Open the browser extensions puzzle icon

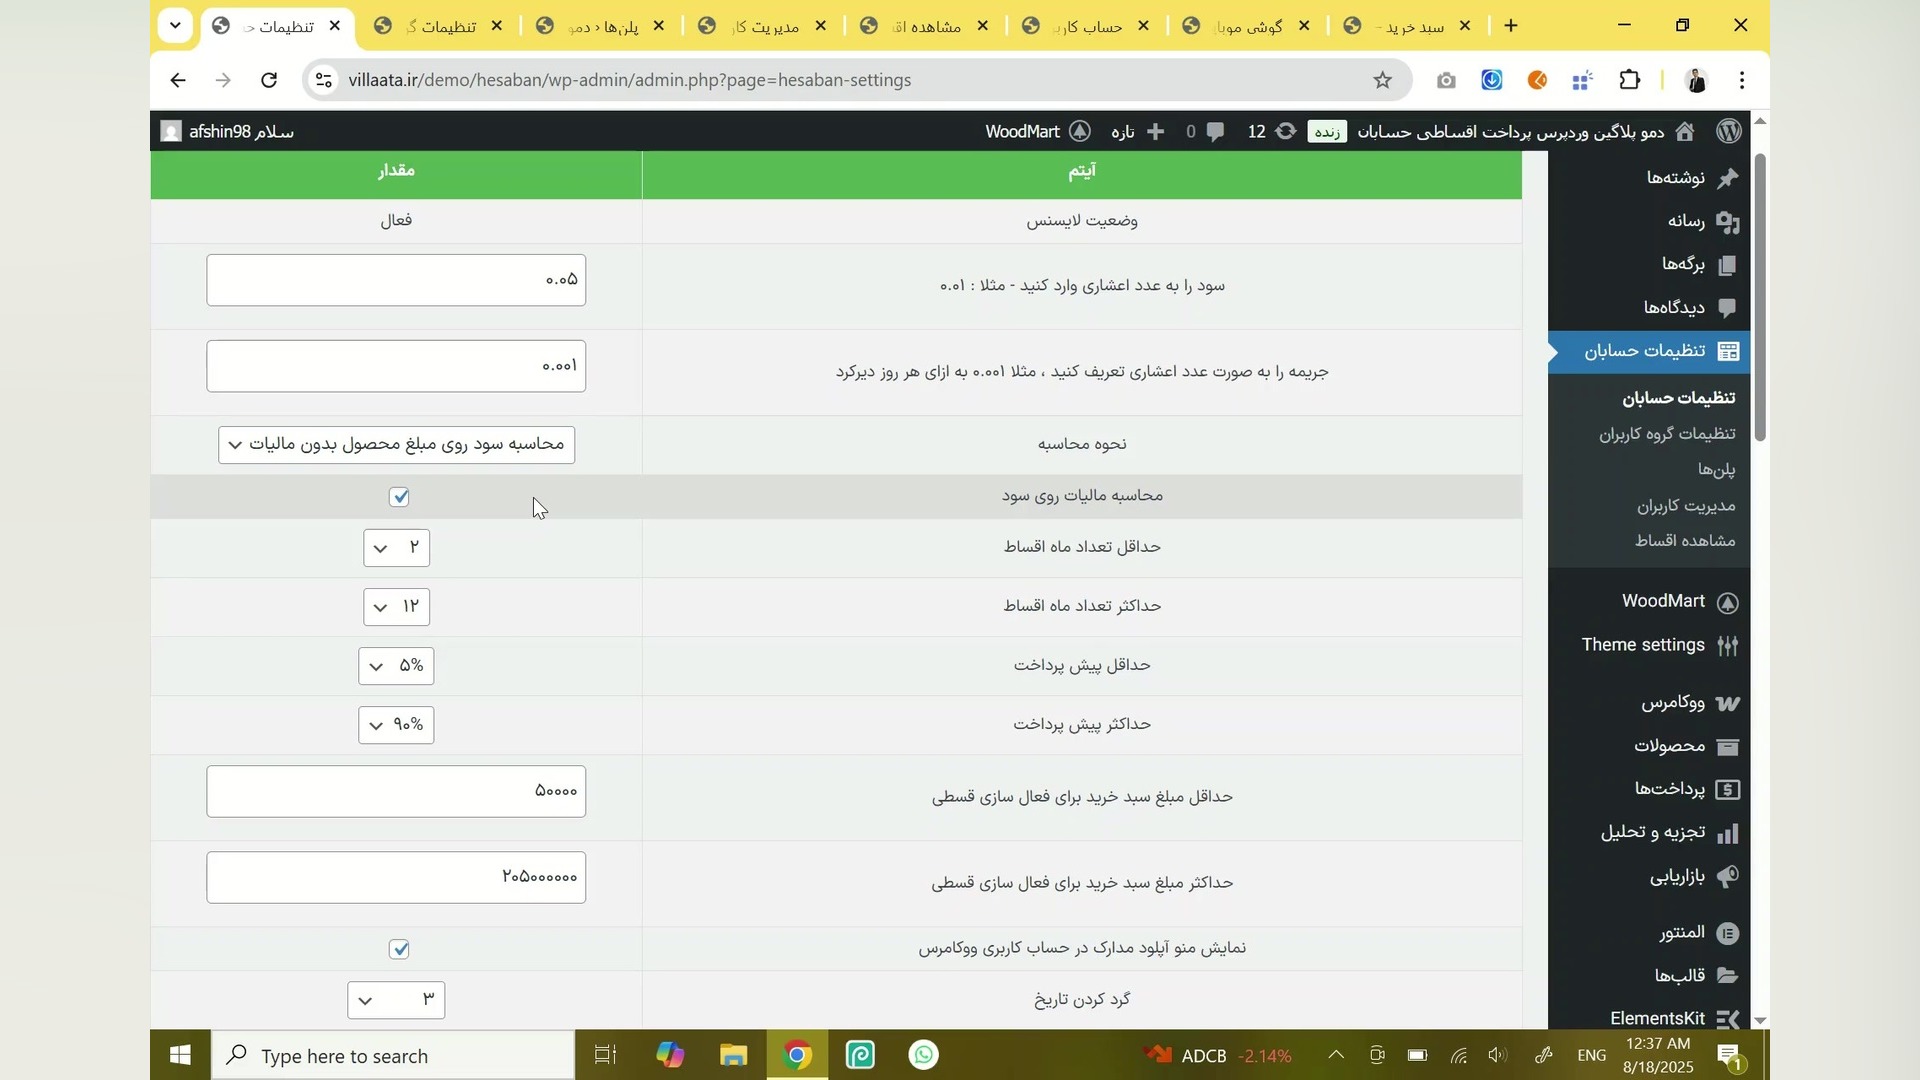pos(1630,80)
